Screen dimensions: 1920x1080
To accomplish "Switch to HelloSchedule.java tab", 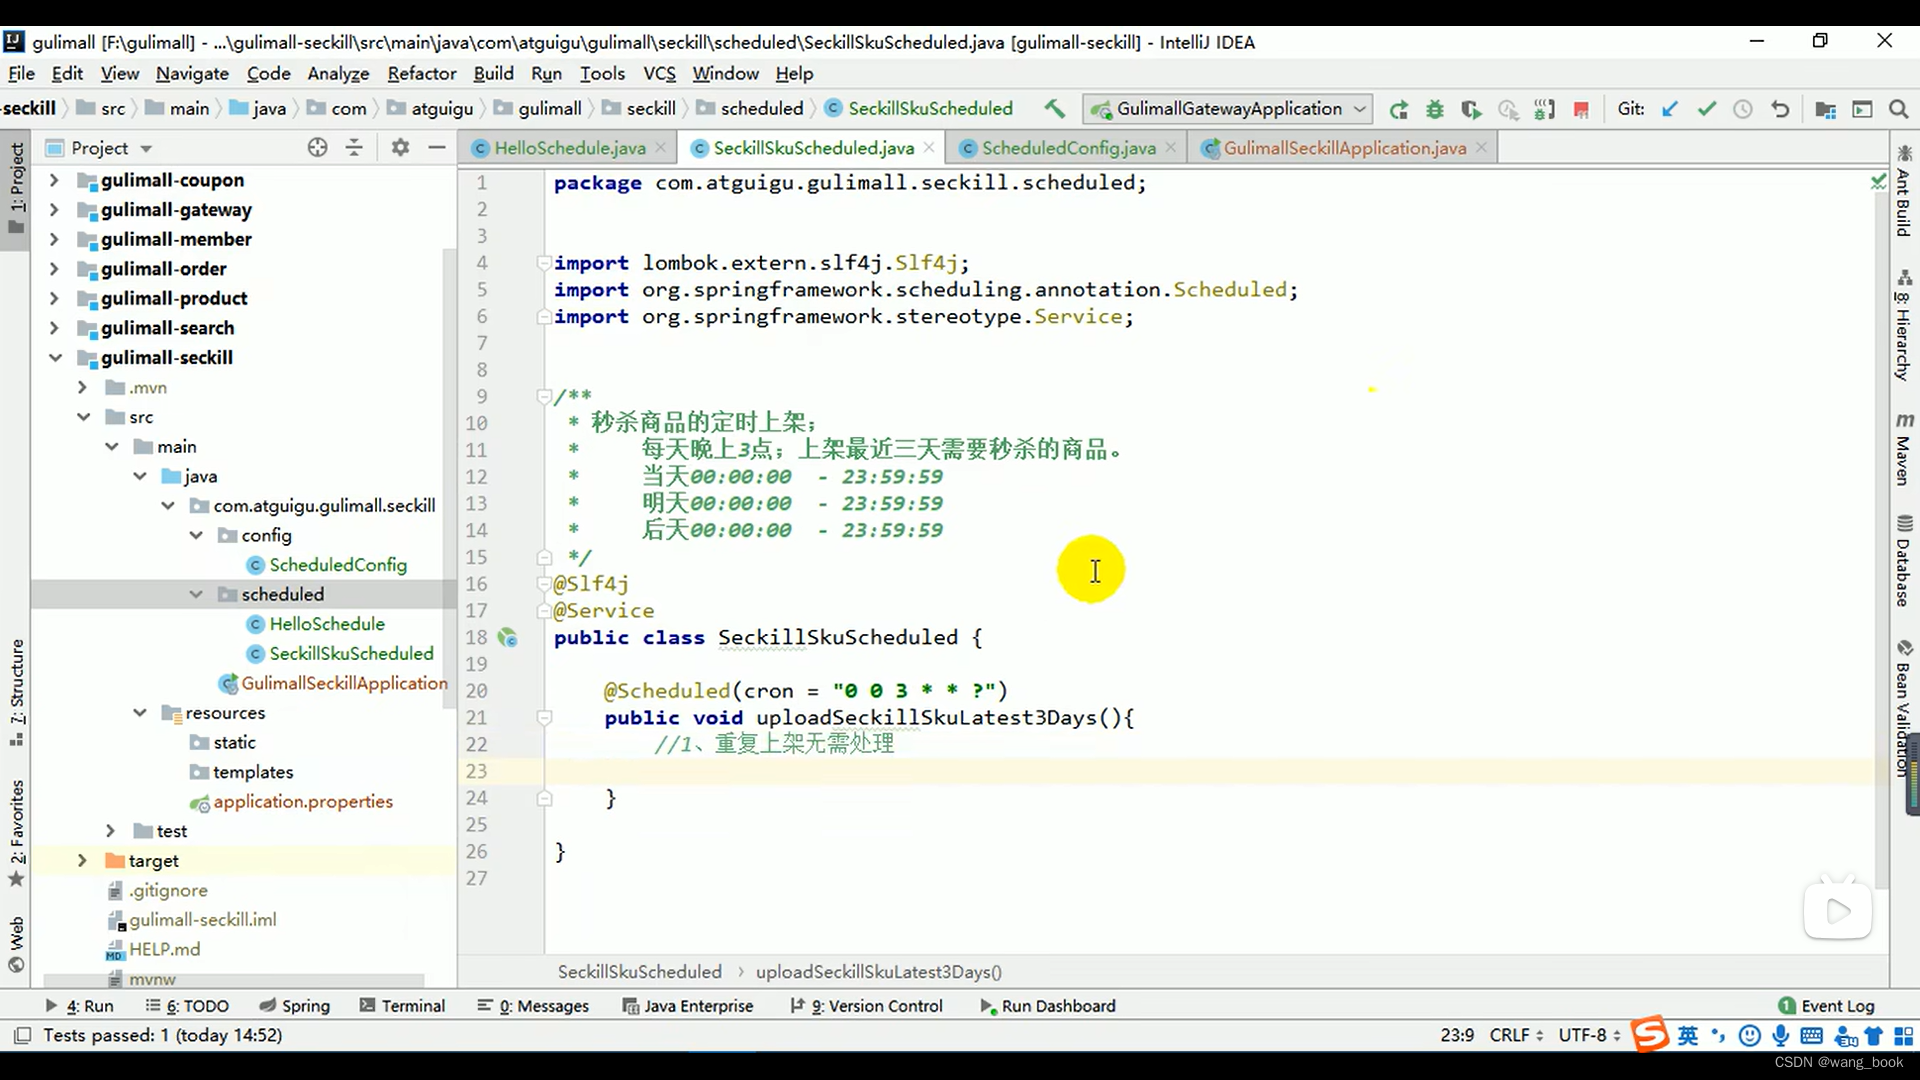I will 569,148.
